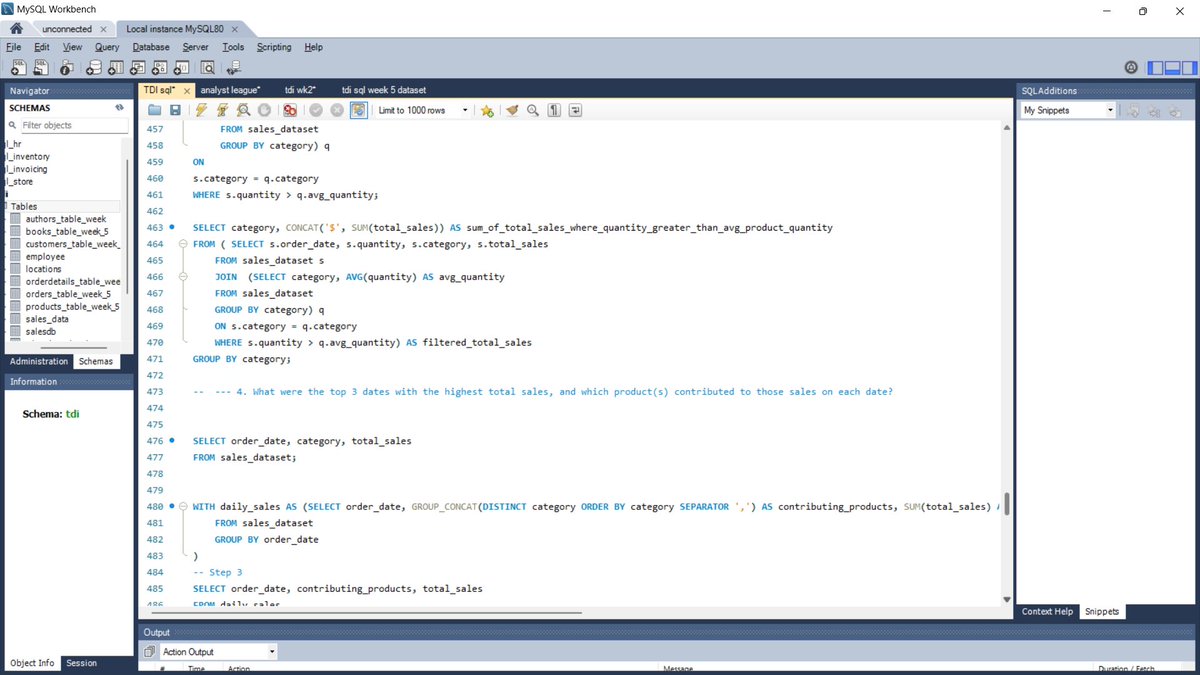Switch to analyst league tab

(230, 90)
